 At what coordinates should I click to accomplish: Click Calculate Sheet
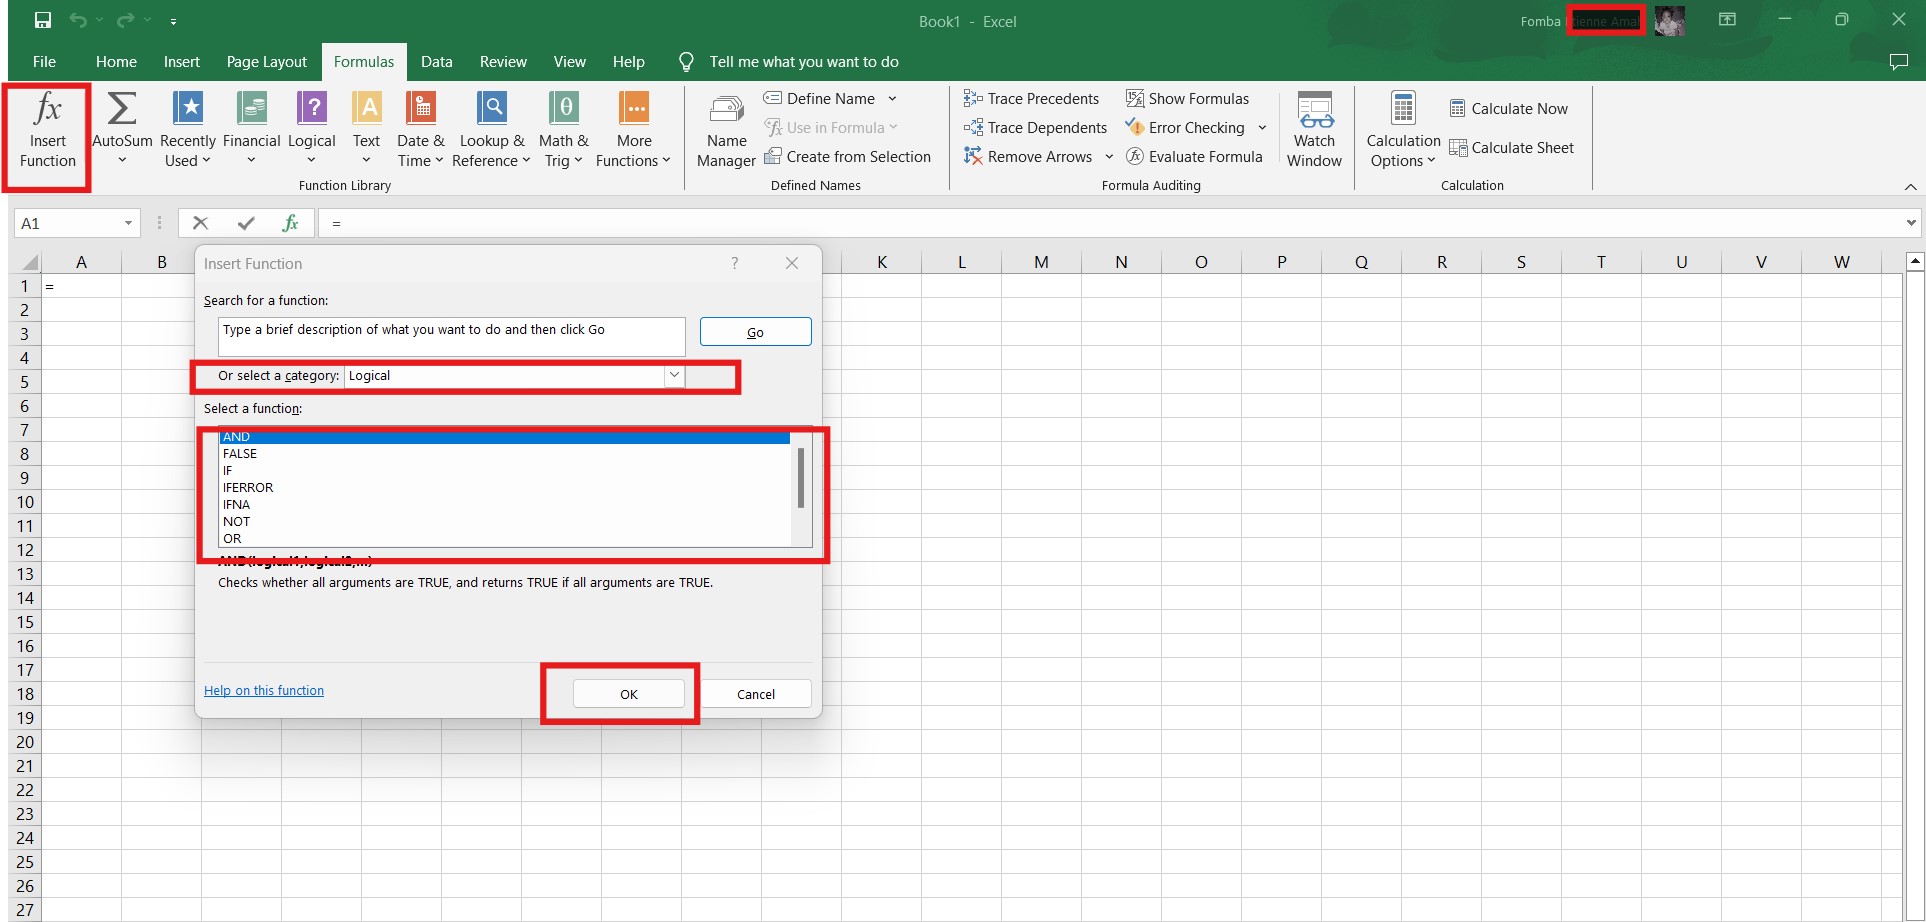pyautogui.click(x=1512, y=148)
